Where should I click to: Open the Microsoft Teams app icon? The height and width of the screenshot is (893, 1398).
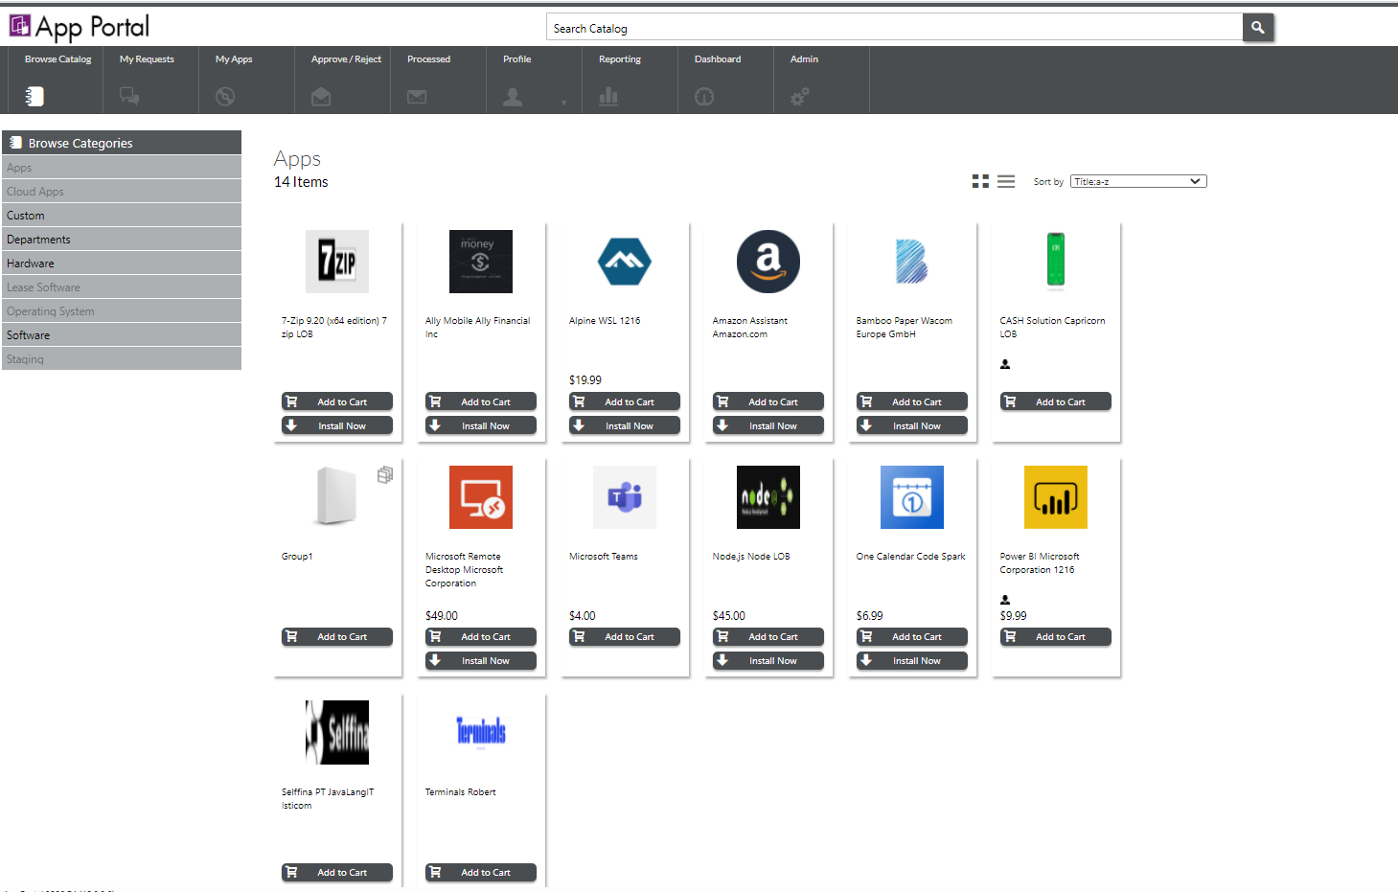click(624, 497)
